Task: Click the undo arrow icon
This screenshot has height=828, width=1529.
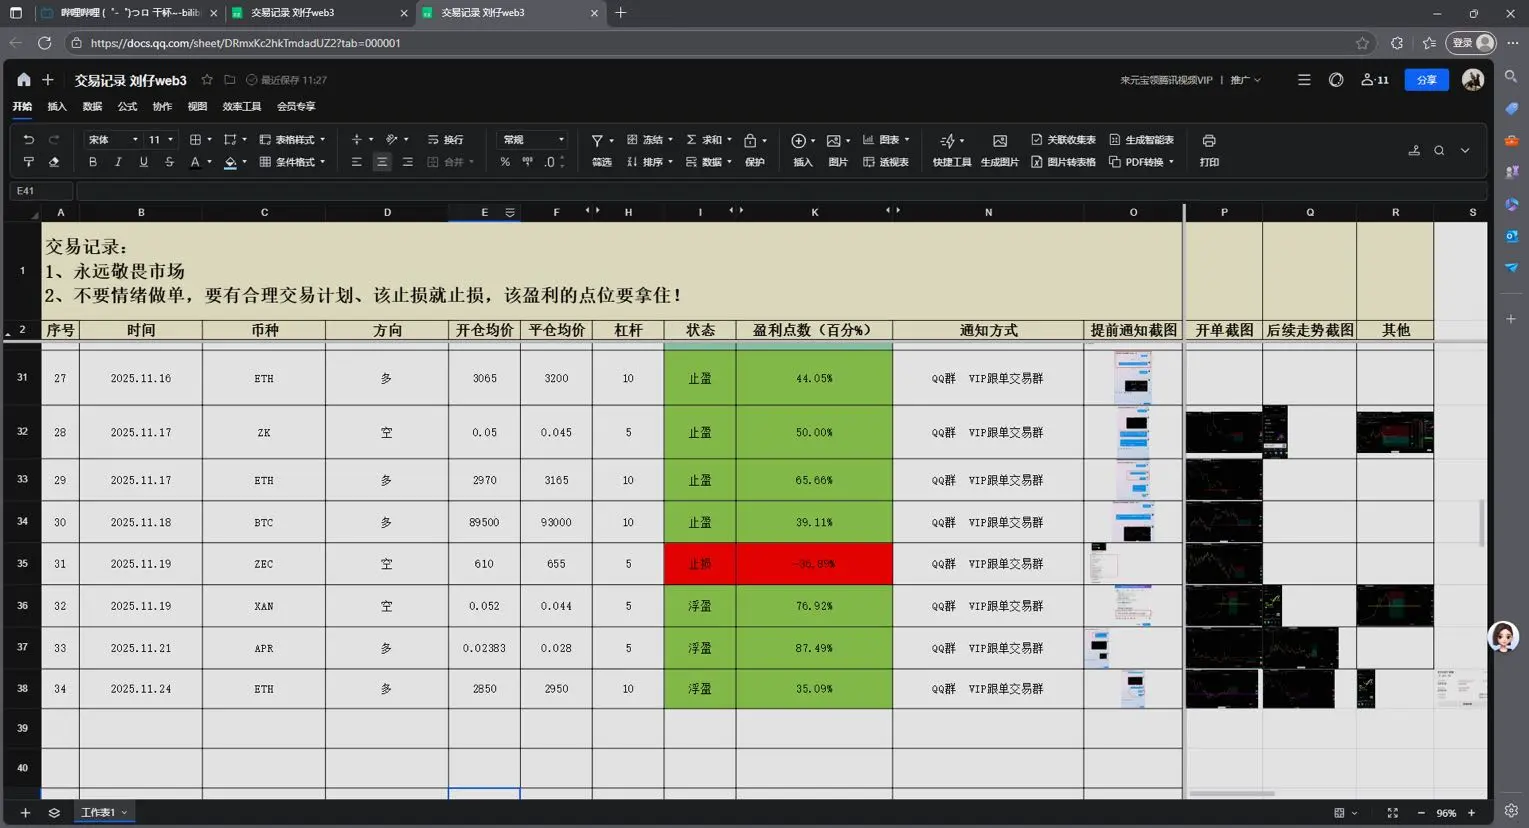Action: click(x=28, y=140)
